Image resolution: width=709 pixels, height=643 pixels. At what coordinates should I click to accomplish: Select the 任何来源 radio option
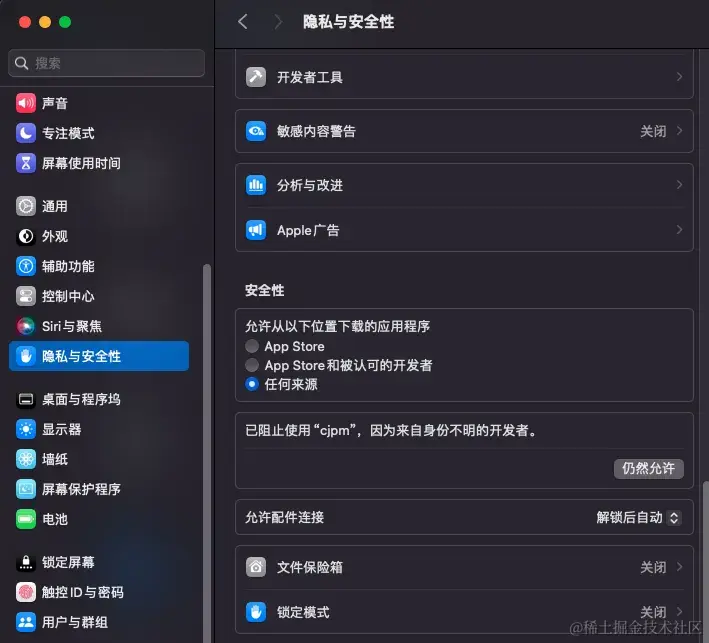click(x=252, y=384)
